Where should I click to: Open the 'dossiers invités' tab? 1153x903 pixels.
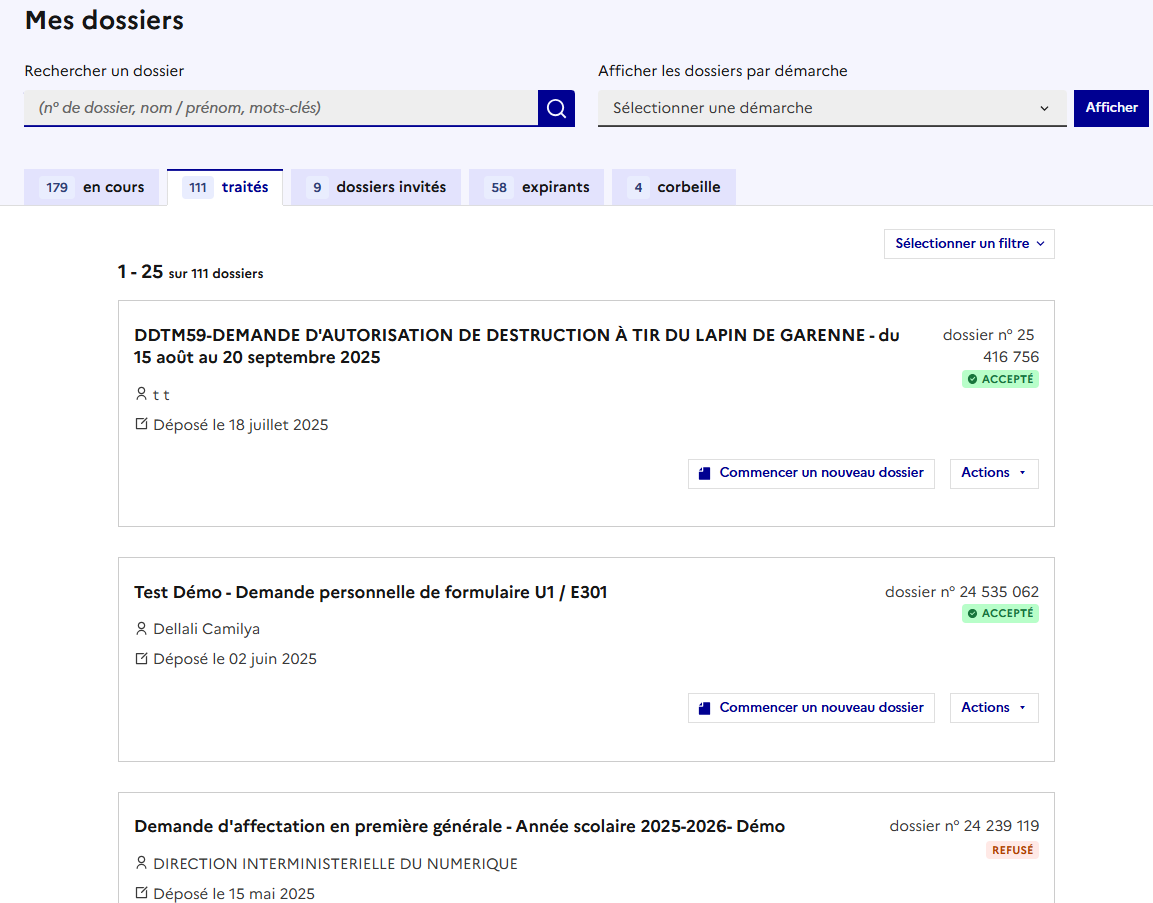pyautogui.click(x=376, y=188)
